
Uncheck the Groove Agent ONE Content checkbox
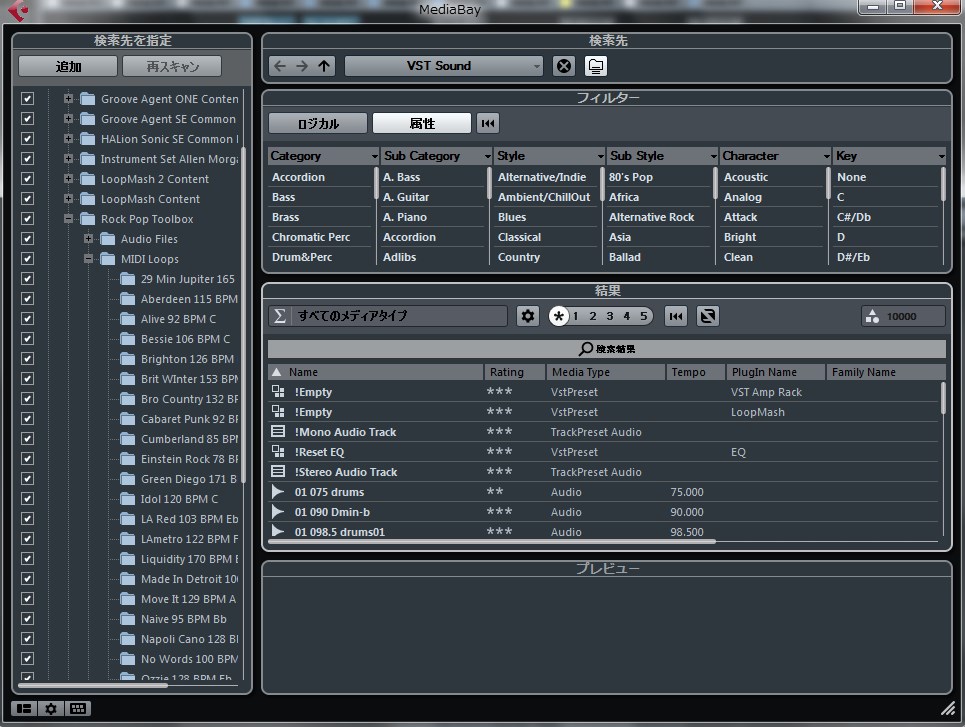27,98
